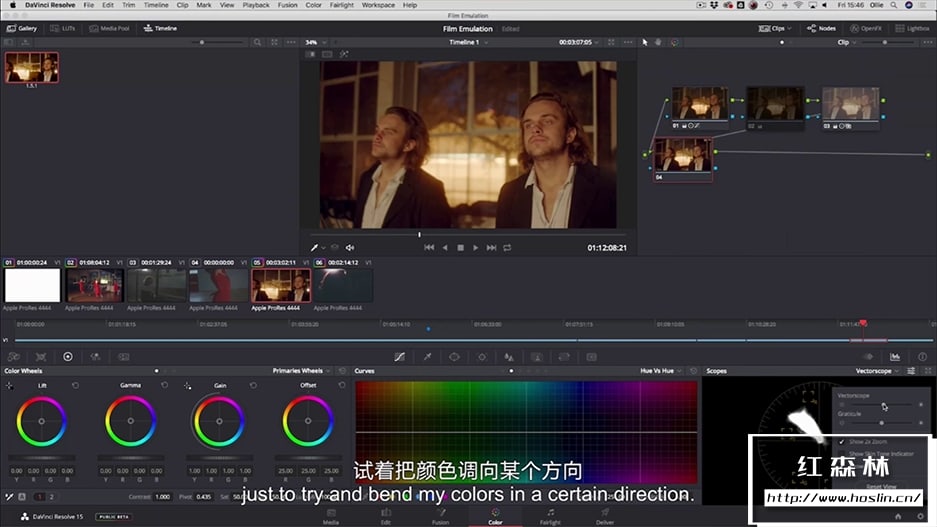Adjust the Gamma master wheel slider
Viewport: 937px width, 527px height.
(130, 458)
